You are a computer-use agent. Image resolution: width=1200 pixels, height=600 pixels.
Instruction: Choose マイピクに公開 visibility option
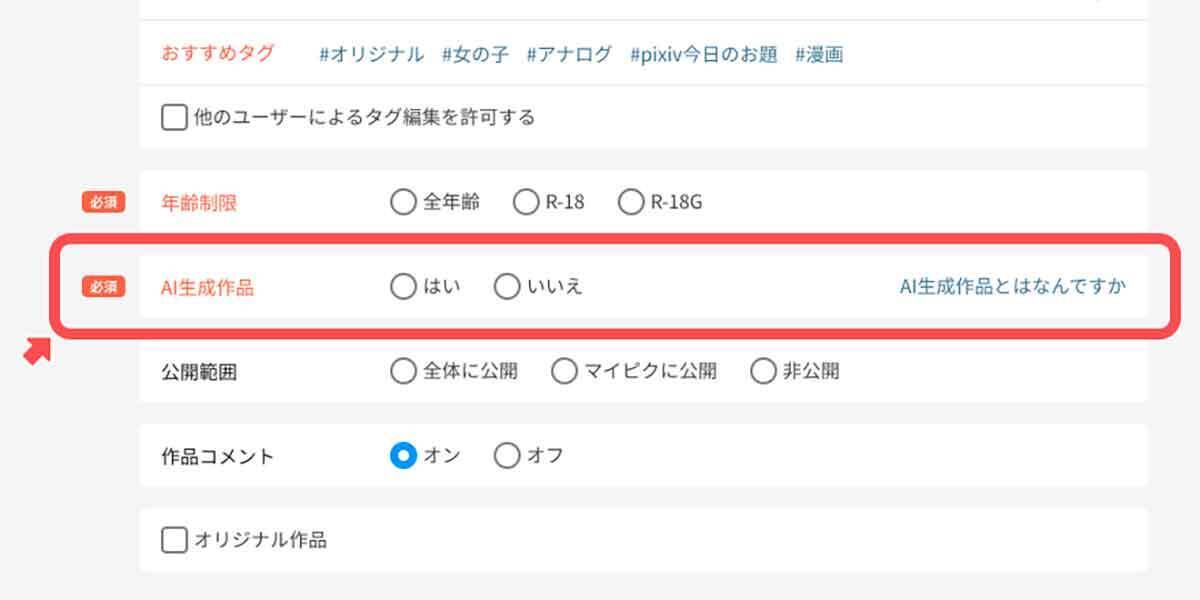click(564, 372)
